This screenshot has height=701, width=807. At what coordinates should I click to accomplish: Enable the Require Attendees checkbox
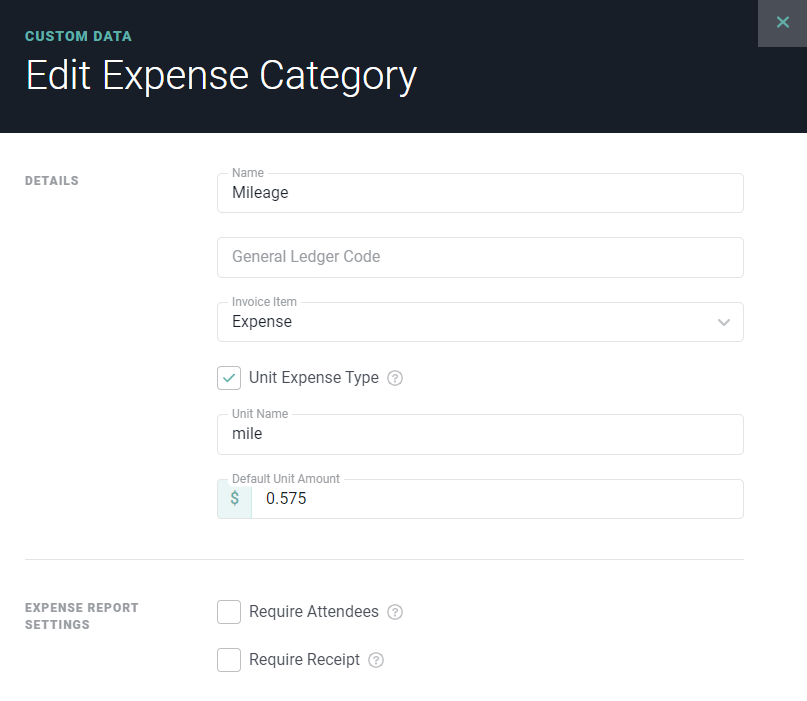(x=229, y=612)
